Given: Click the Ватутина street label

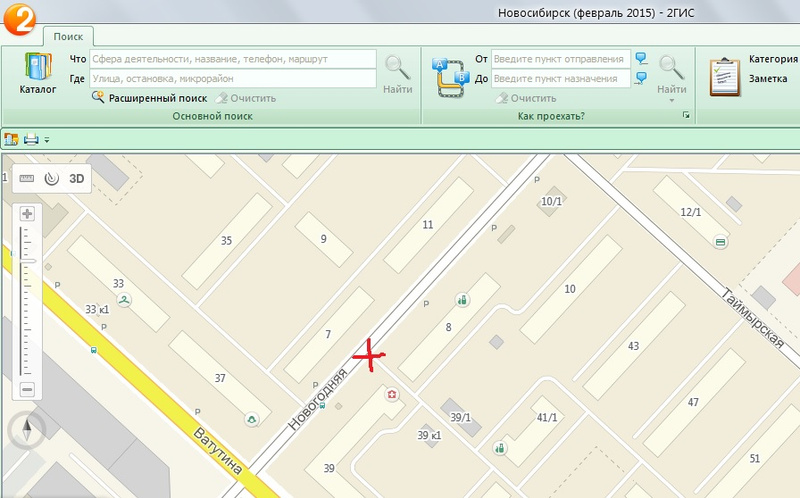Looking at the screenshot, I should (217, 451).
